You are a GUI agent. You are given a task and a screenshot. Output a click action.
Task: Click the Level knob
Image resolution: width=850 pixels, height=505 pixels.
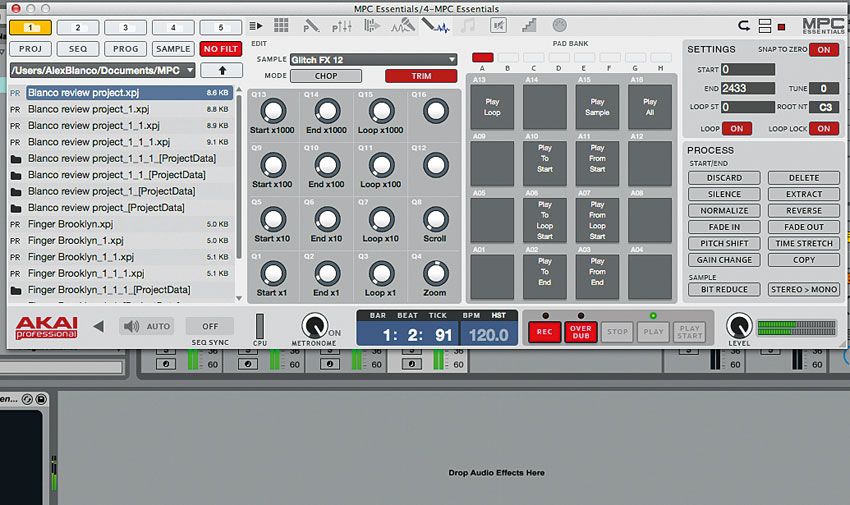click(x=739, y=326)
